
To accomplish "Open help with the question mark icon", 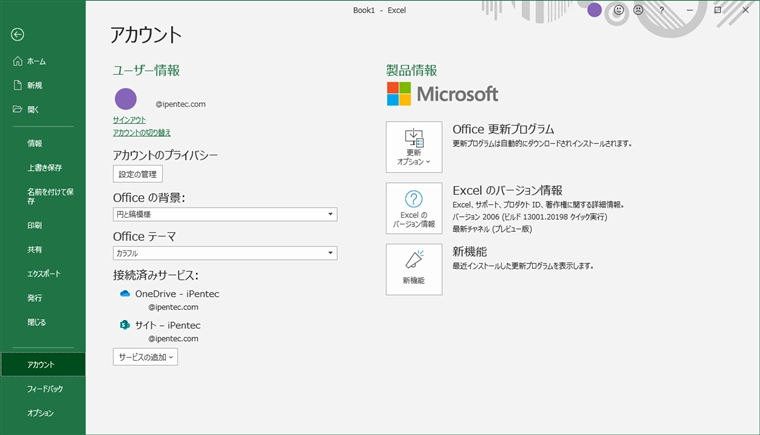I will [662, 10].
